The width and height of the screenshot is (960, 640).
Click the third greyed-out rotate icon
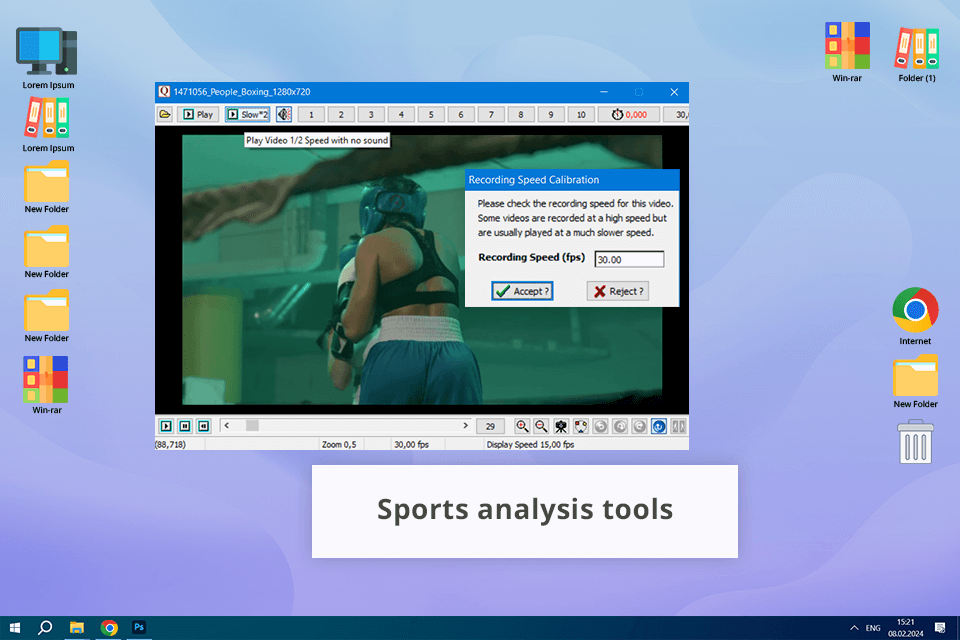coord(639,426)
